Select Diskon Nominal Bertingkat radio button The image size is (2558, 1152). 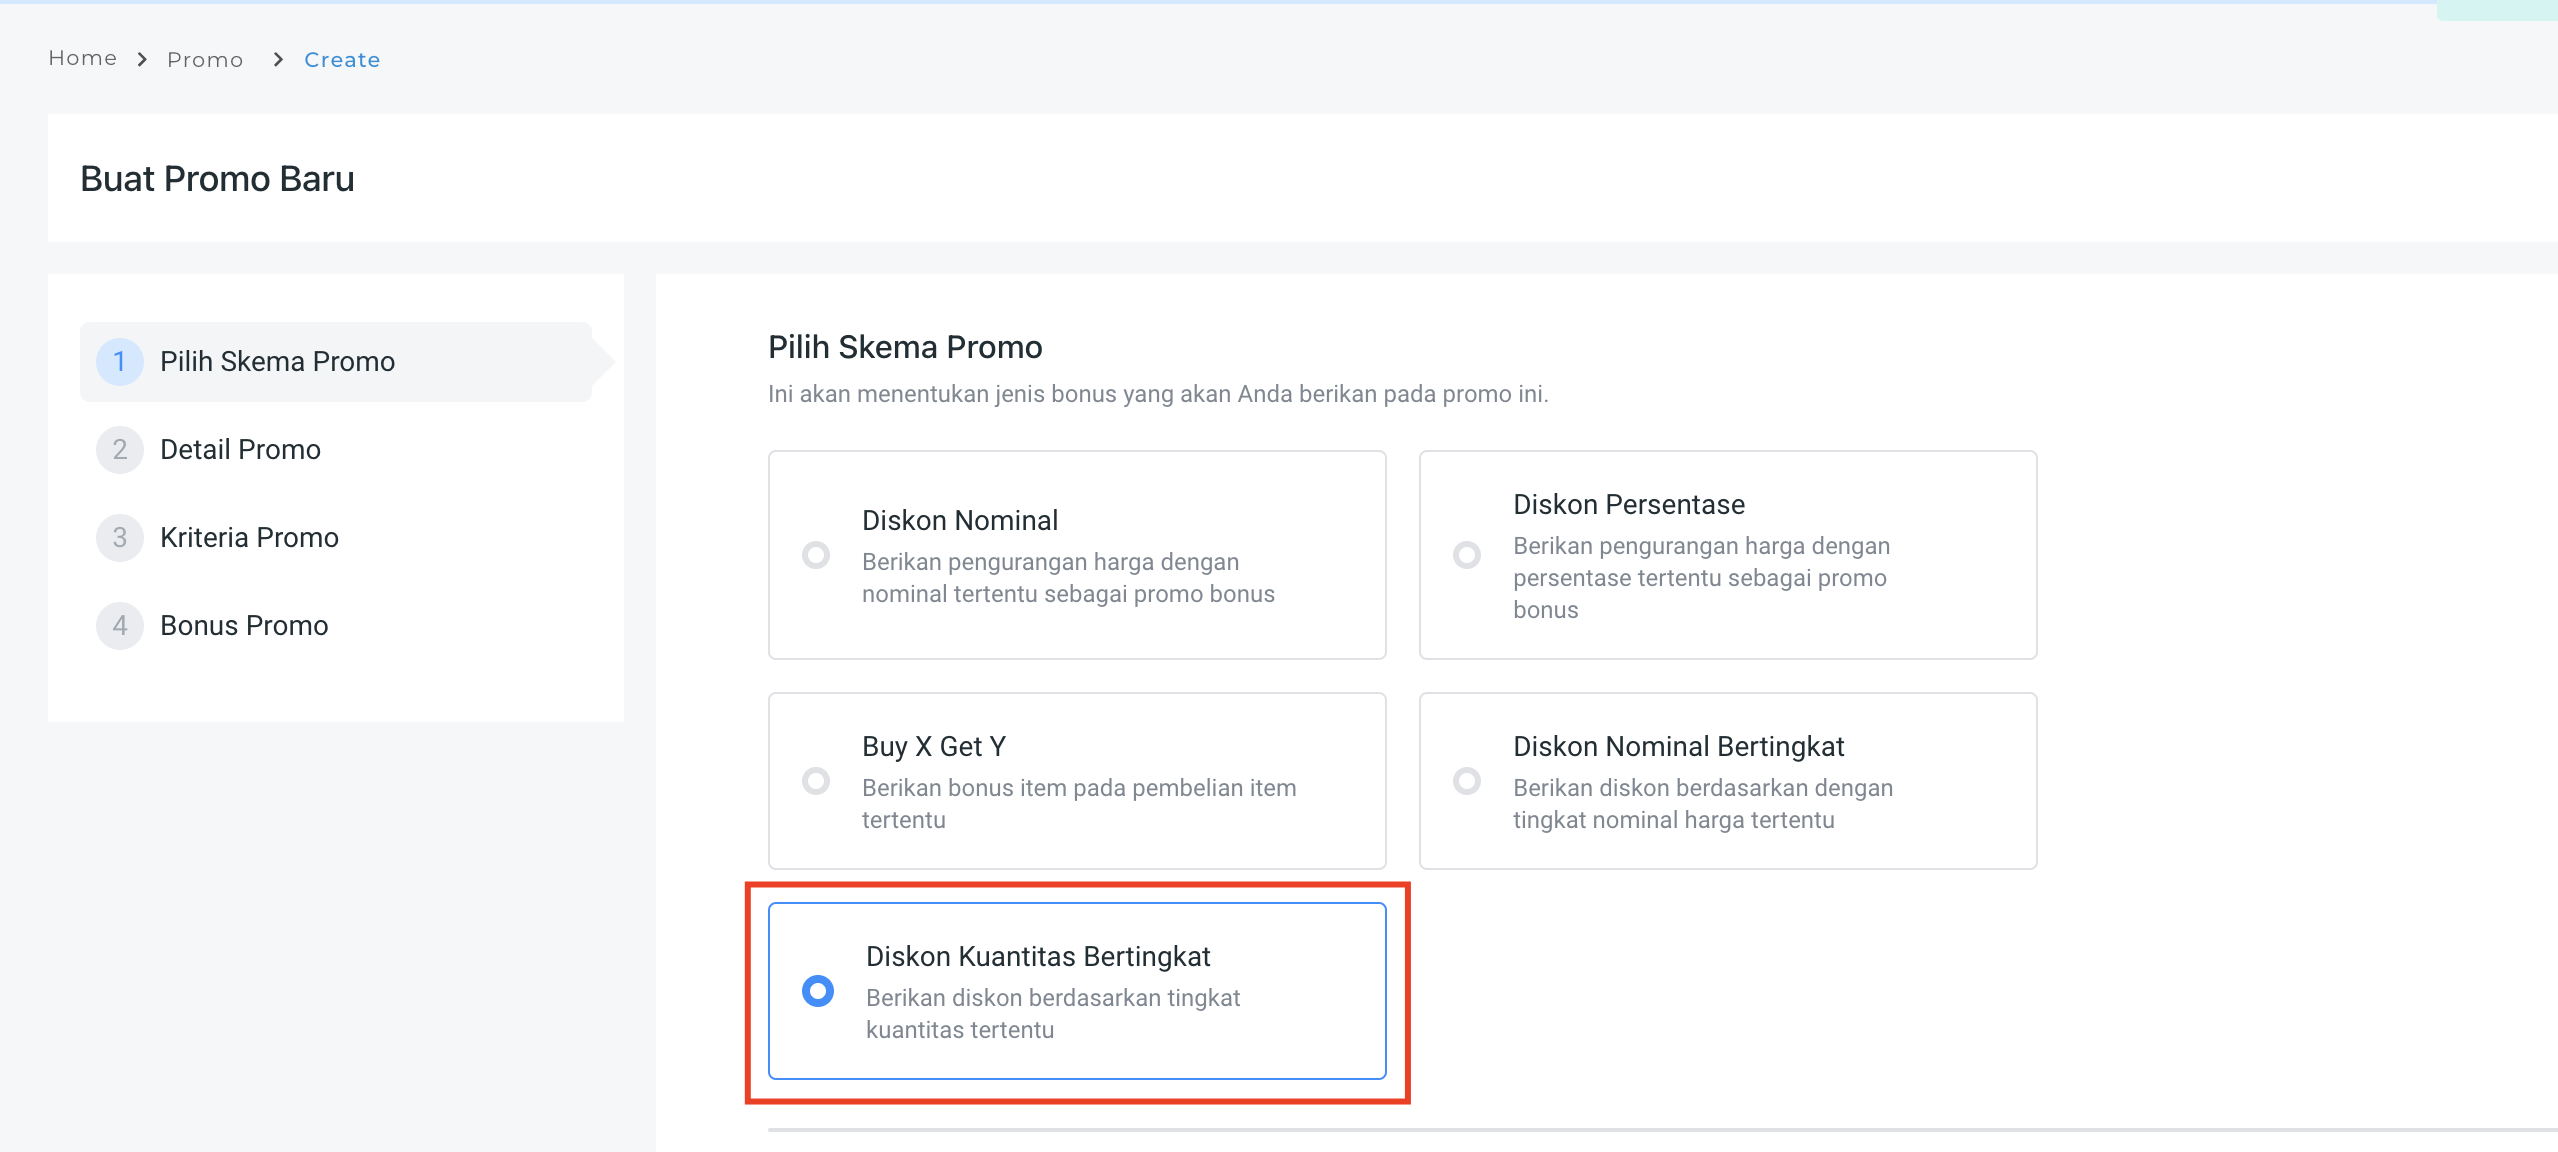[1467, 781]
